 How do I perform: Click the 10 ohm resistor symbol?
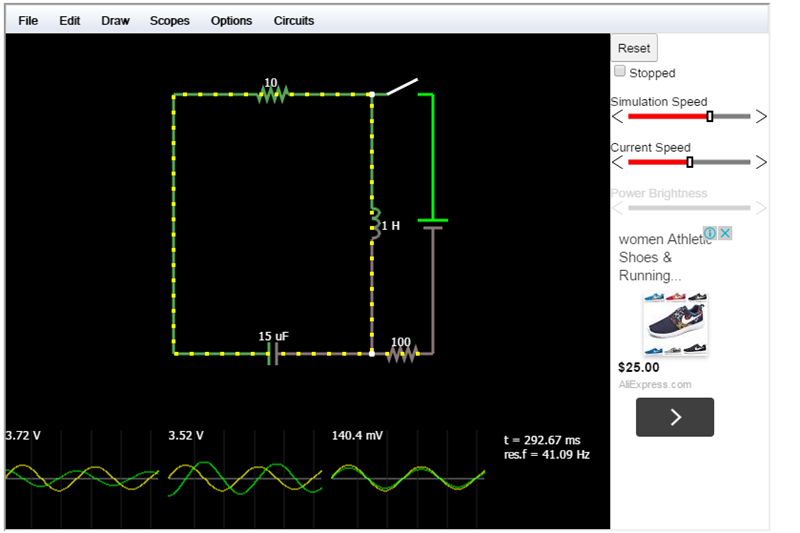pyautogui.click(x=272, y=94)
